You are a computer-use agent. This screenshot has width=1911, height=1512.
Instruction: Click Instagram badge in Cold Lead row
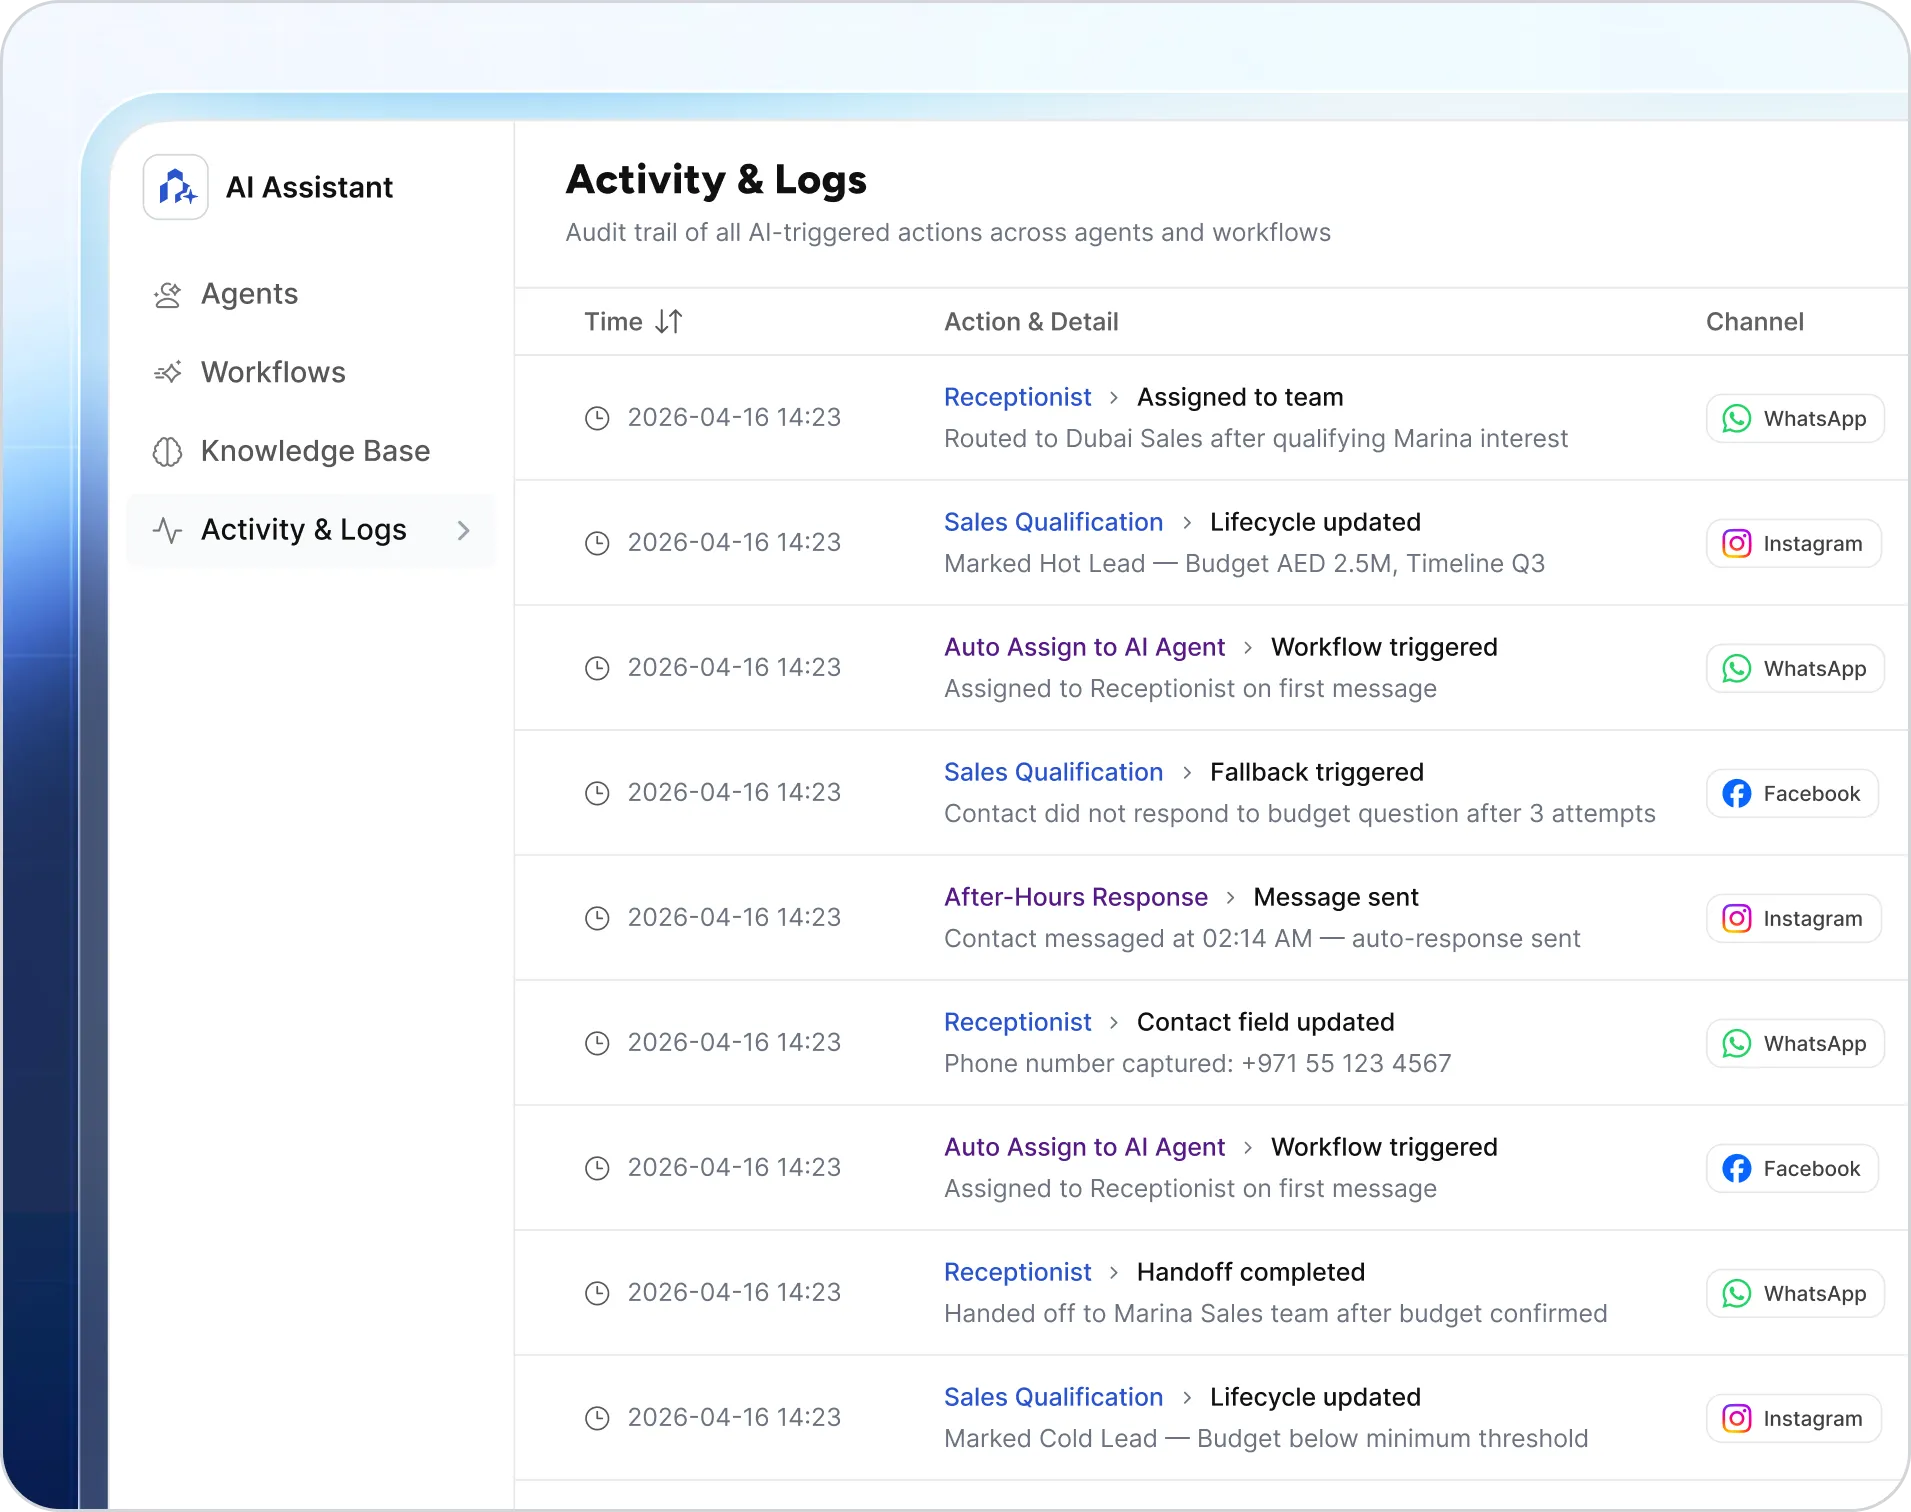click(1793, 1418)
